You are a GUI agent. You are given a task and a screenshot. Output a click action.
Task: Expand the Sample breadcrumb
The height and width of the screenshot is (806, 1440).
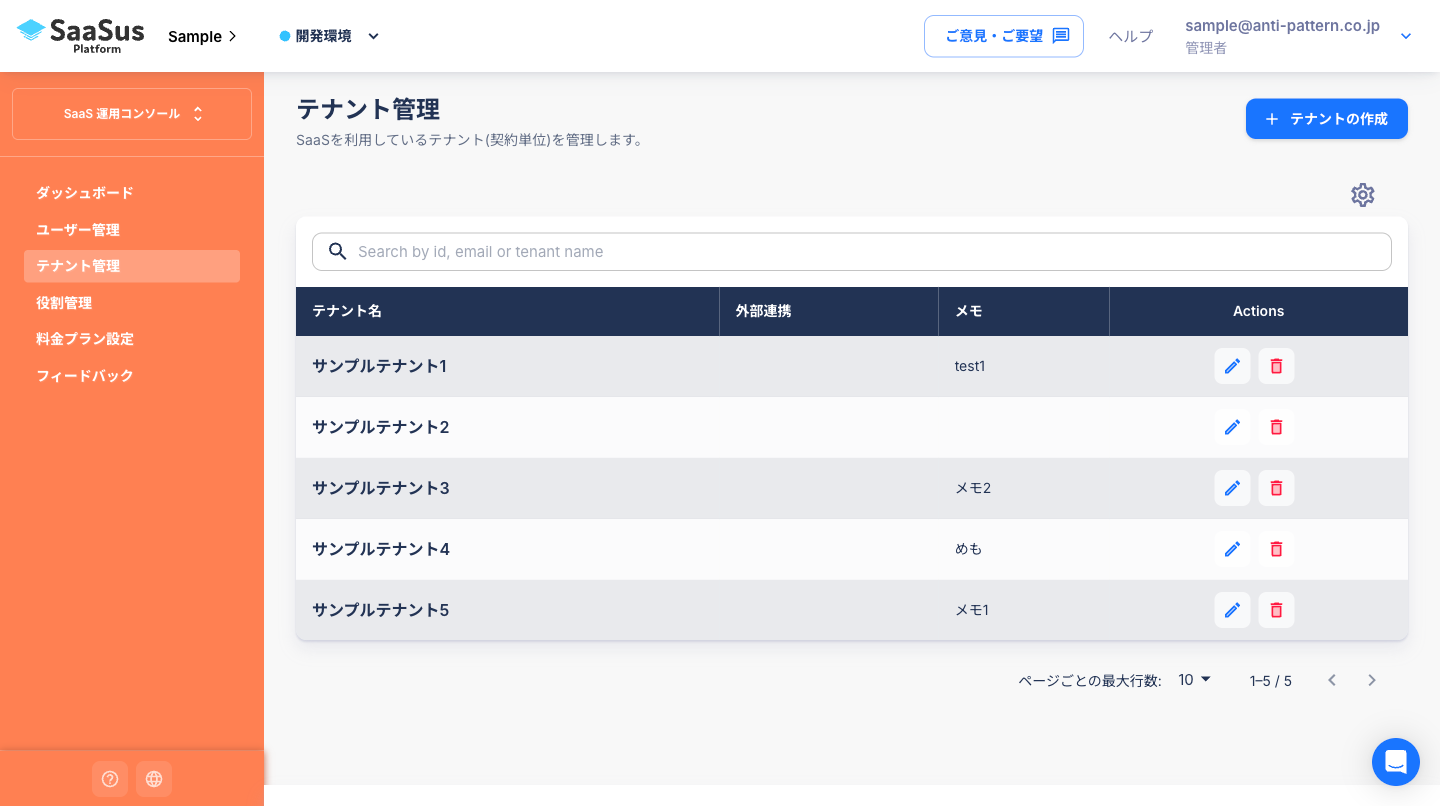[x=203, y=37]
